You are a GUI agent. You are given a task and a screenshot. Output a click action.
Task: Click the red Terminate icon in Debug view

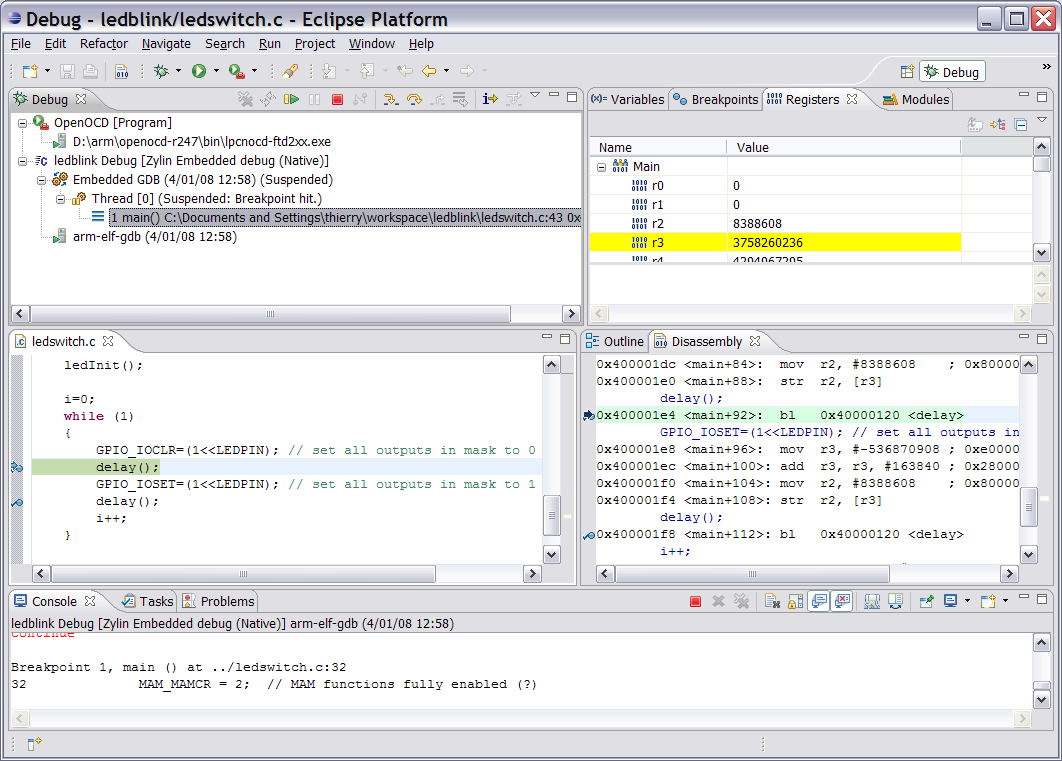pyautogui.click(x=337, y=100)
